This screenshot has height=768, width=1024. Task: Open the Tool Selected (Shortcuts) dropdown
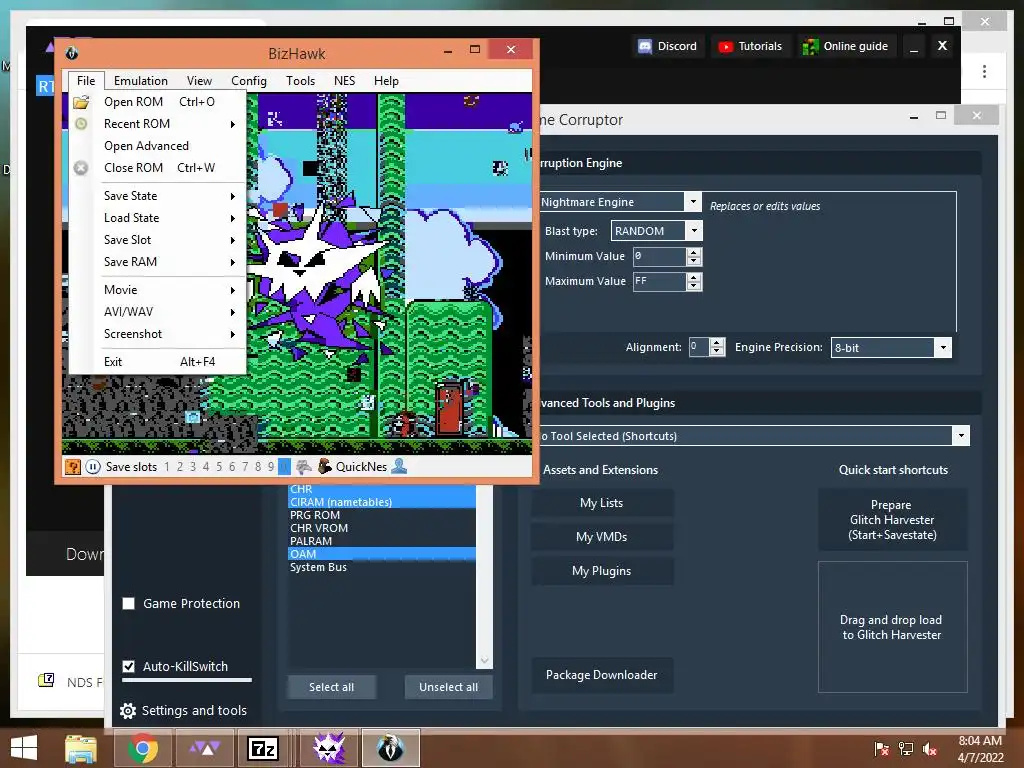961,436
